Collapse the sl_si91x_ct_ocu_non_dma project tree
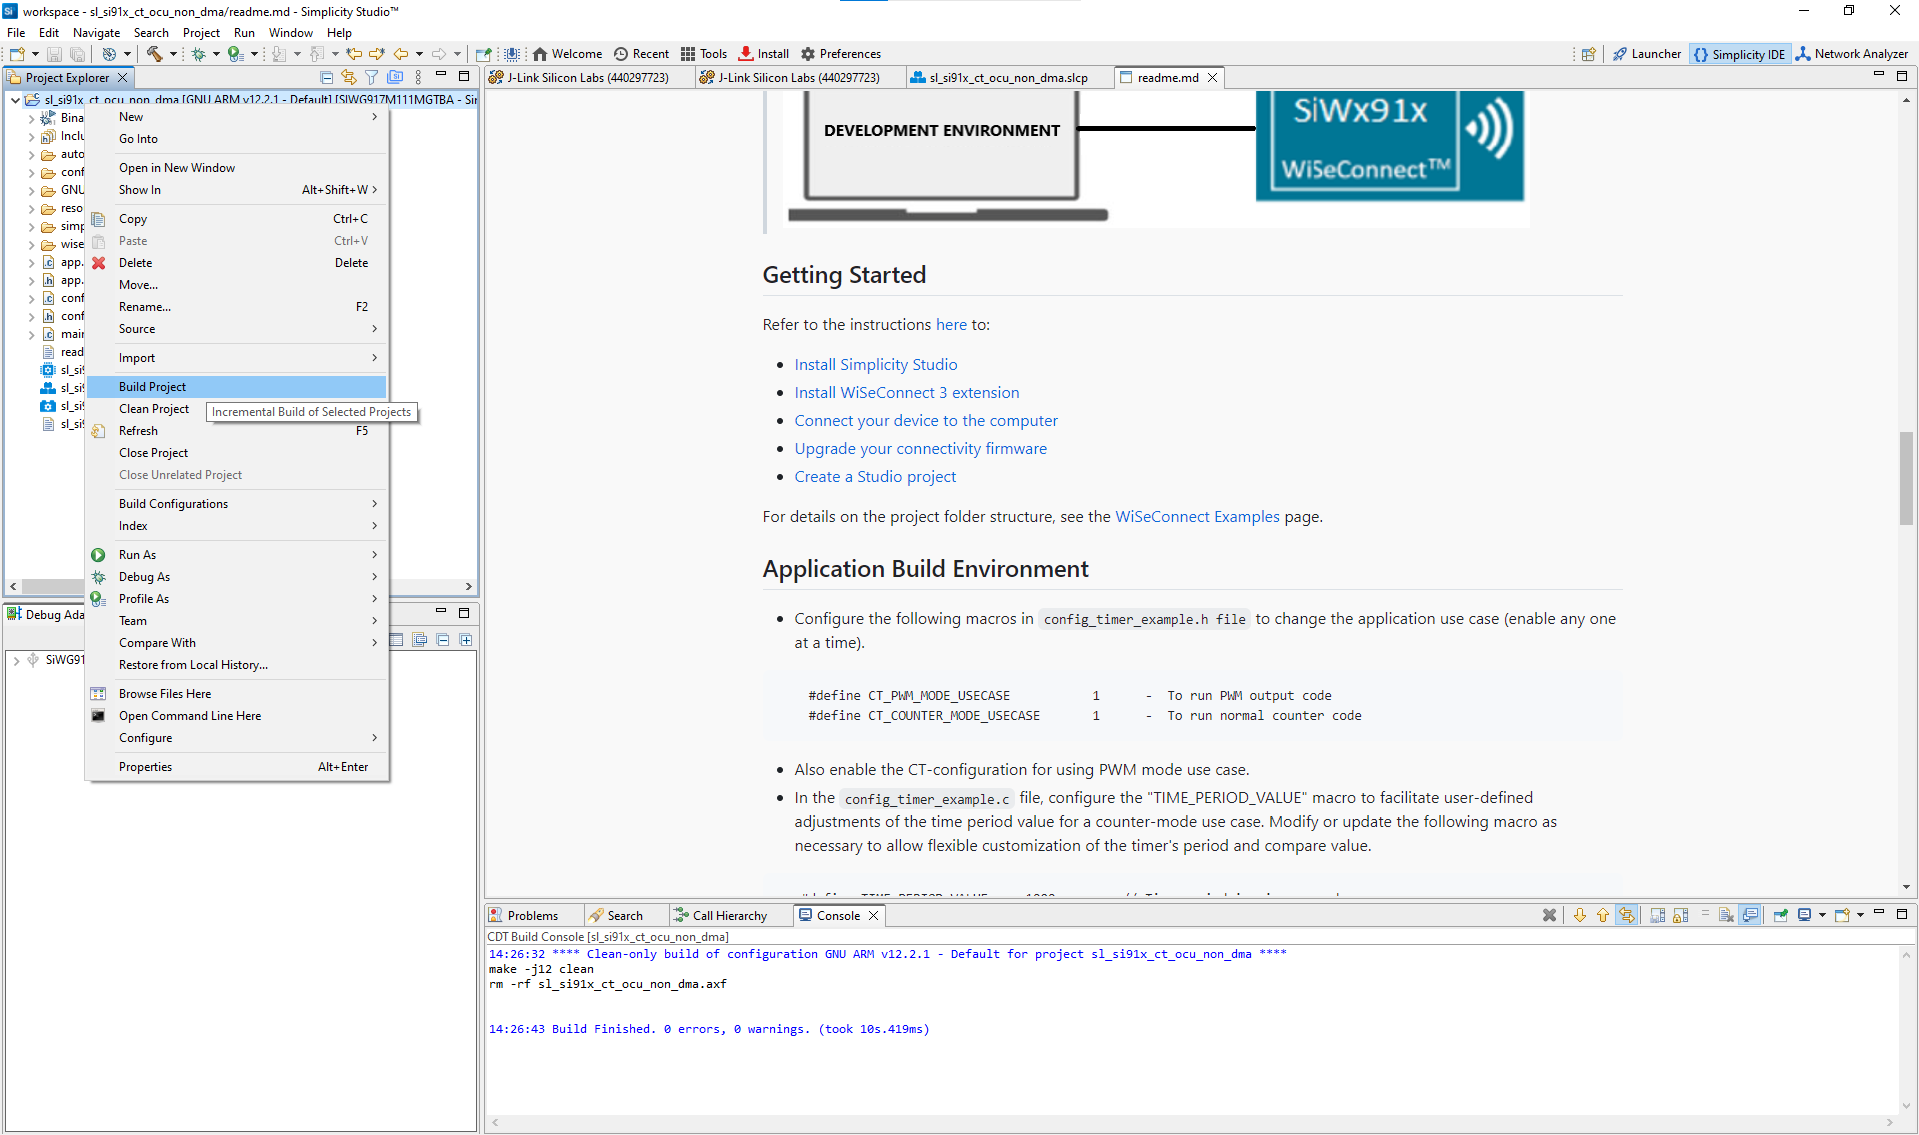The image size is (1919, 1135). pyautogui.click(x=15, y=100)
